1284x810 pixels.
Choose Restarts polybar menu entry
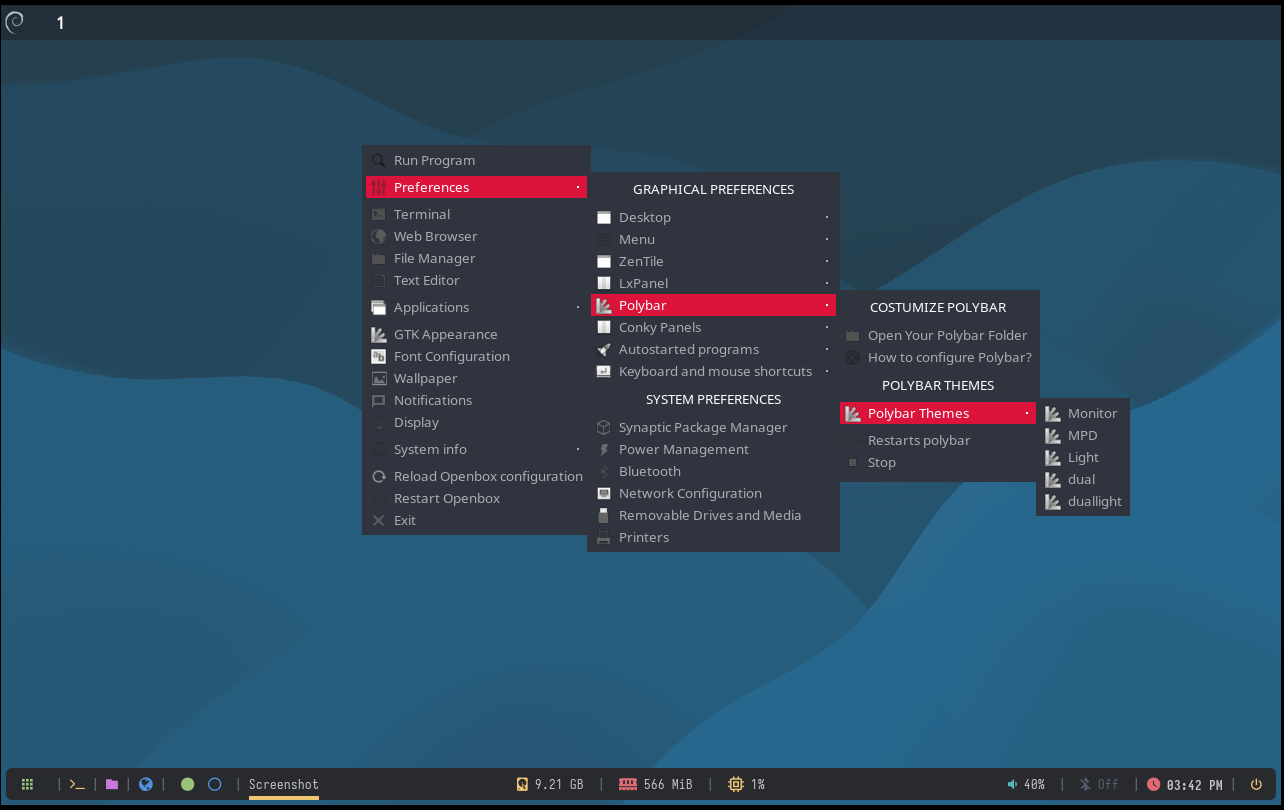click(x=918, y=440)
